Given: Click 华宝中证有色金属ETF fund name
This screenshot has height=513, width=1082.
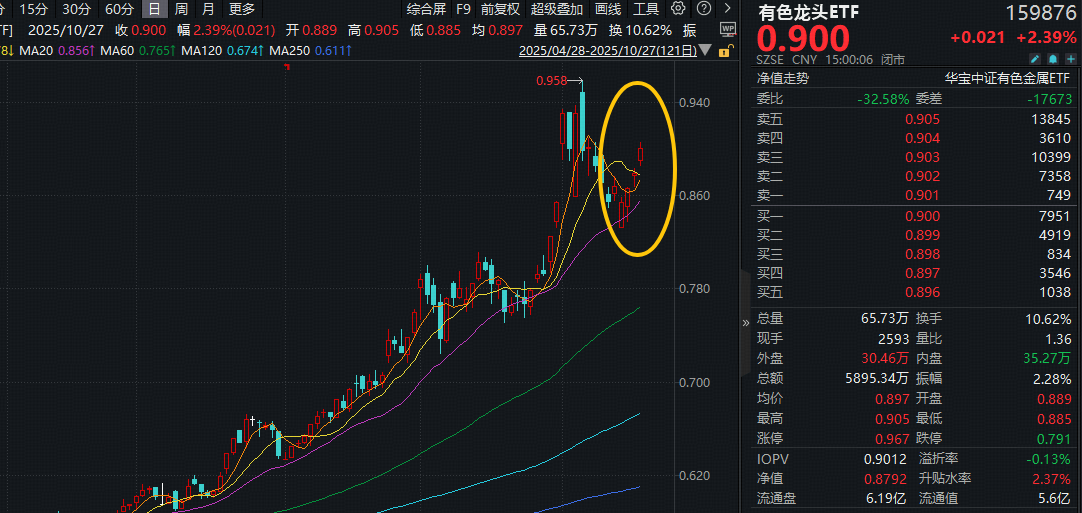Looking at the screenshot, I should click(1007, 78).
